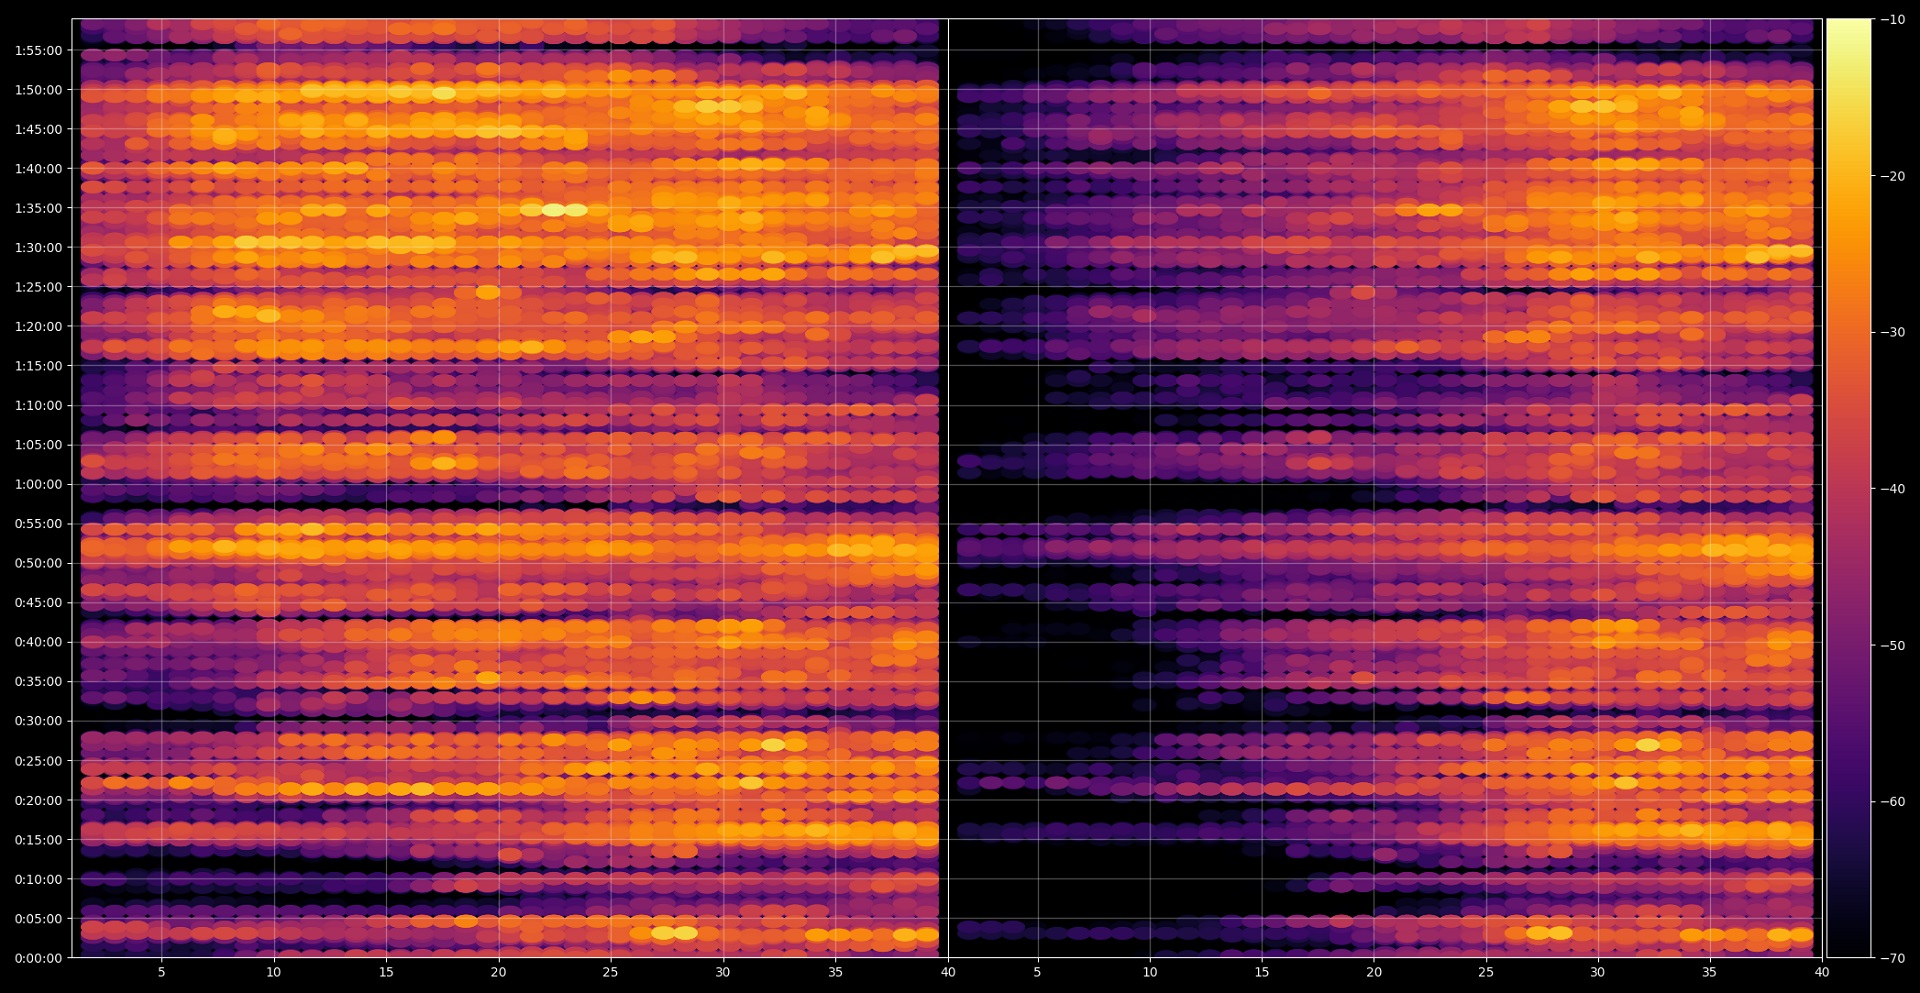
Task: Click x-axis label 25 under left heatmap
Action: click(610, 972)
